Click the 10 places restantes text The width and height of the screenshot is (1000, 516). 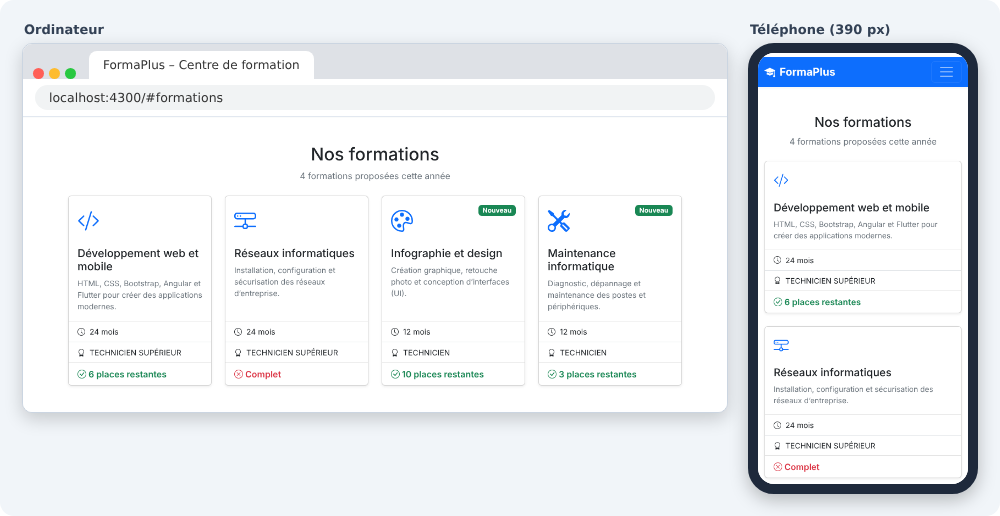443,374
